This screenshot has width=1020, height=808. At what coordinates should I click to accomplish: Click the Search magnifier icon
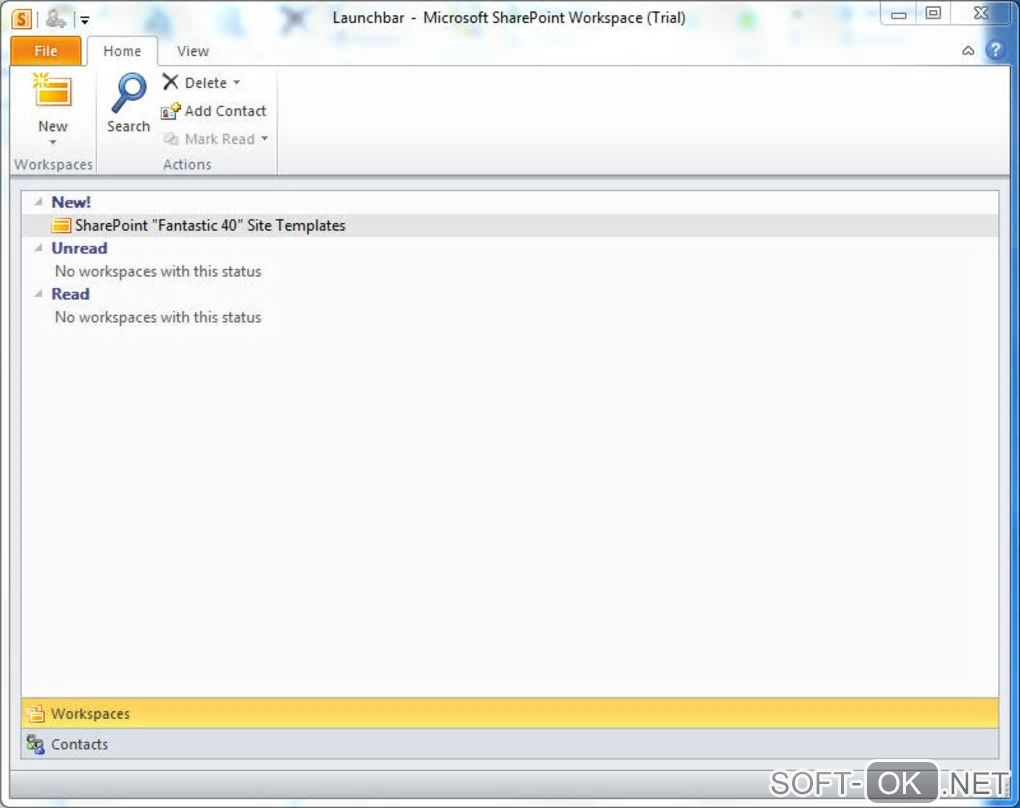[x=129, y=93]
